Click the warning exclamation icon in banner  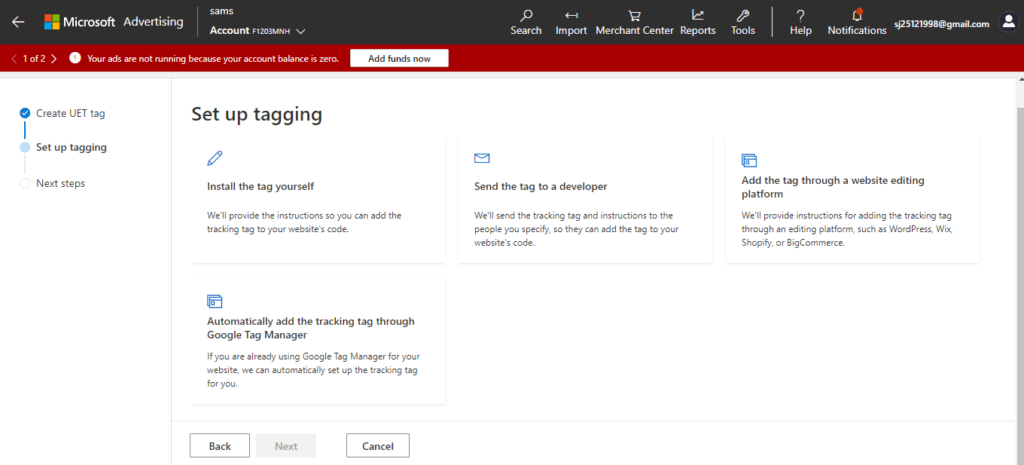point(75,58)
